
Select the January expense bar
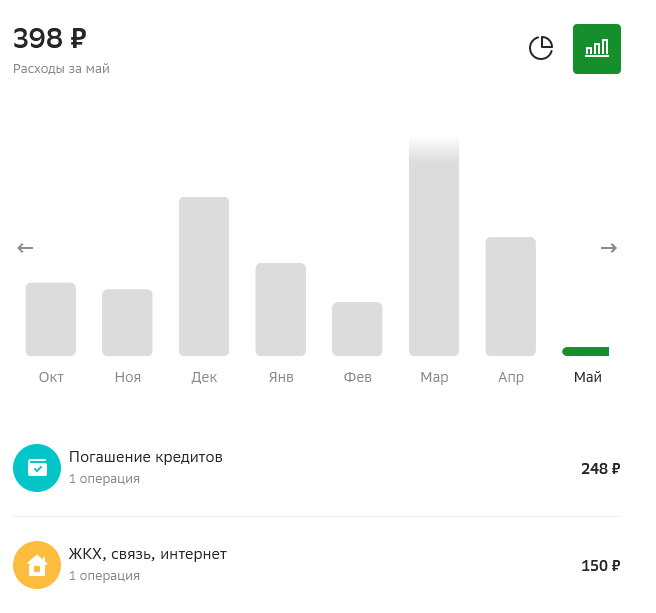[x=280, y=309]
